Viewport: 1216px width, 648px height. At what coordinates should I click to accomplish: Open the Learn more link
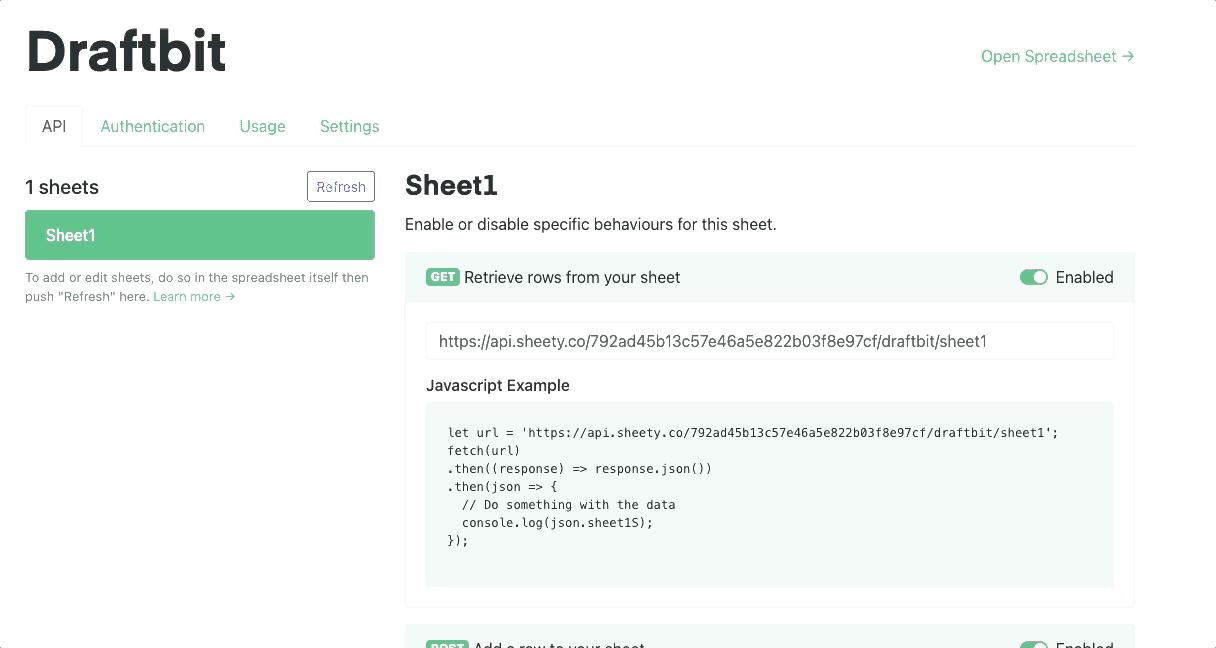[x=194, y=297]
